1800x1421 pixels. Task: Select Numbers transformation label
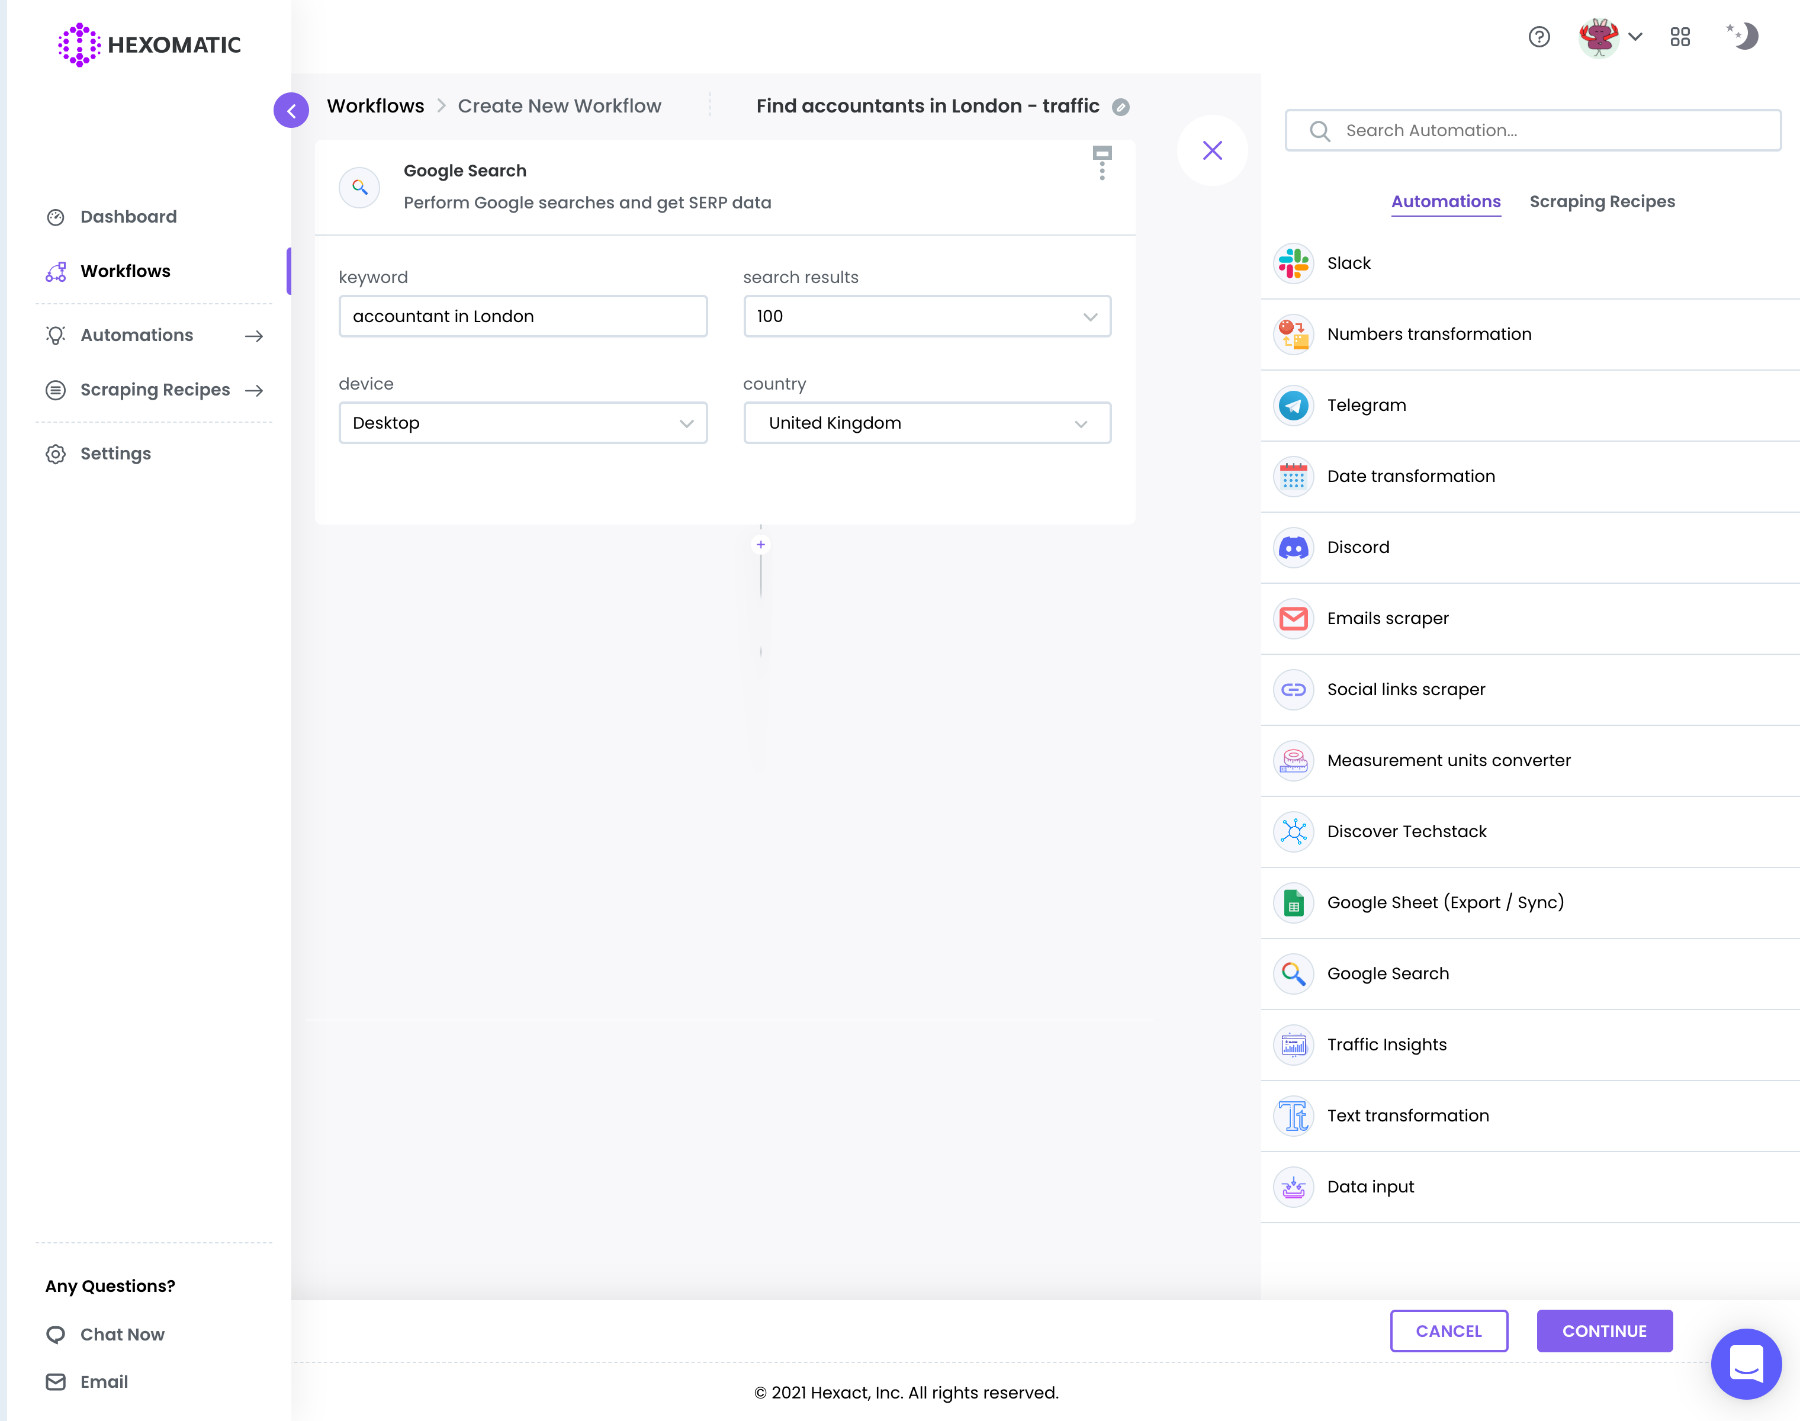tap(1429, 334)
